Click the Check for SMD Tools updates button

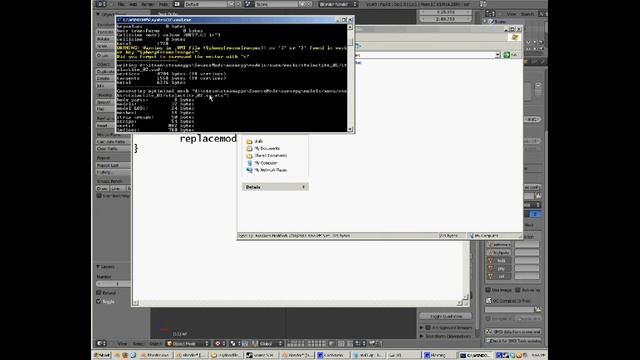point(514,340)
